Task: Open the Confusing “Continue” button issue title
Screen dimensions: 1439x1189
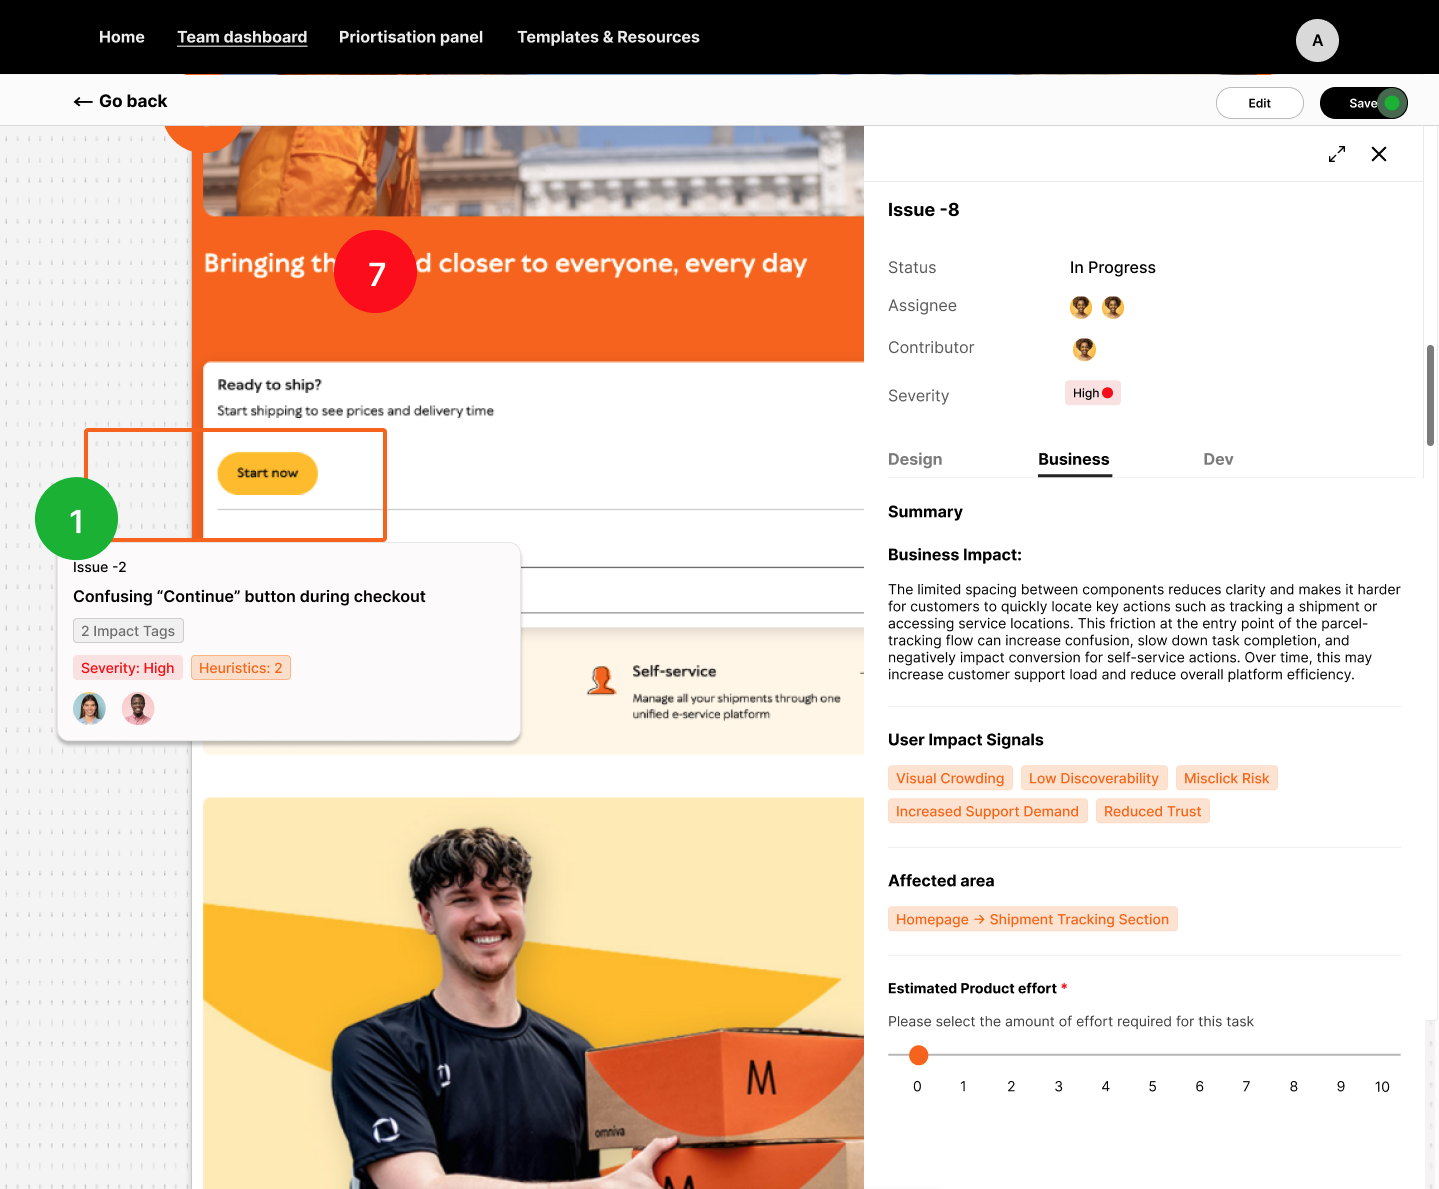Action: point(249,596)
